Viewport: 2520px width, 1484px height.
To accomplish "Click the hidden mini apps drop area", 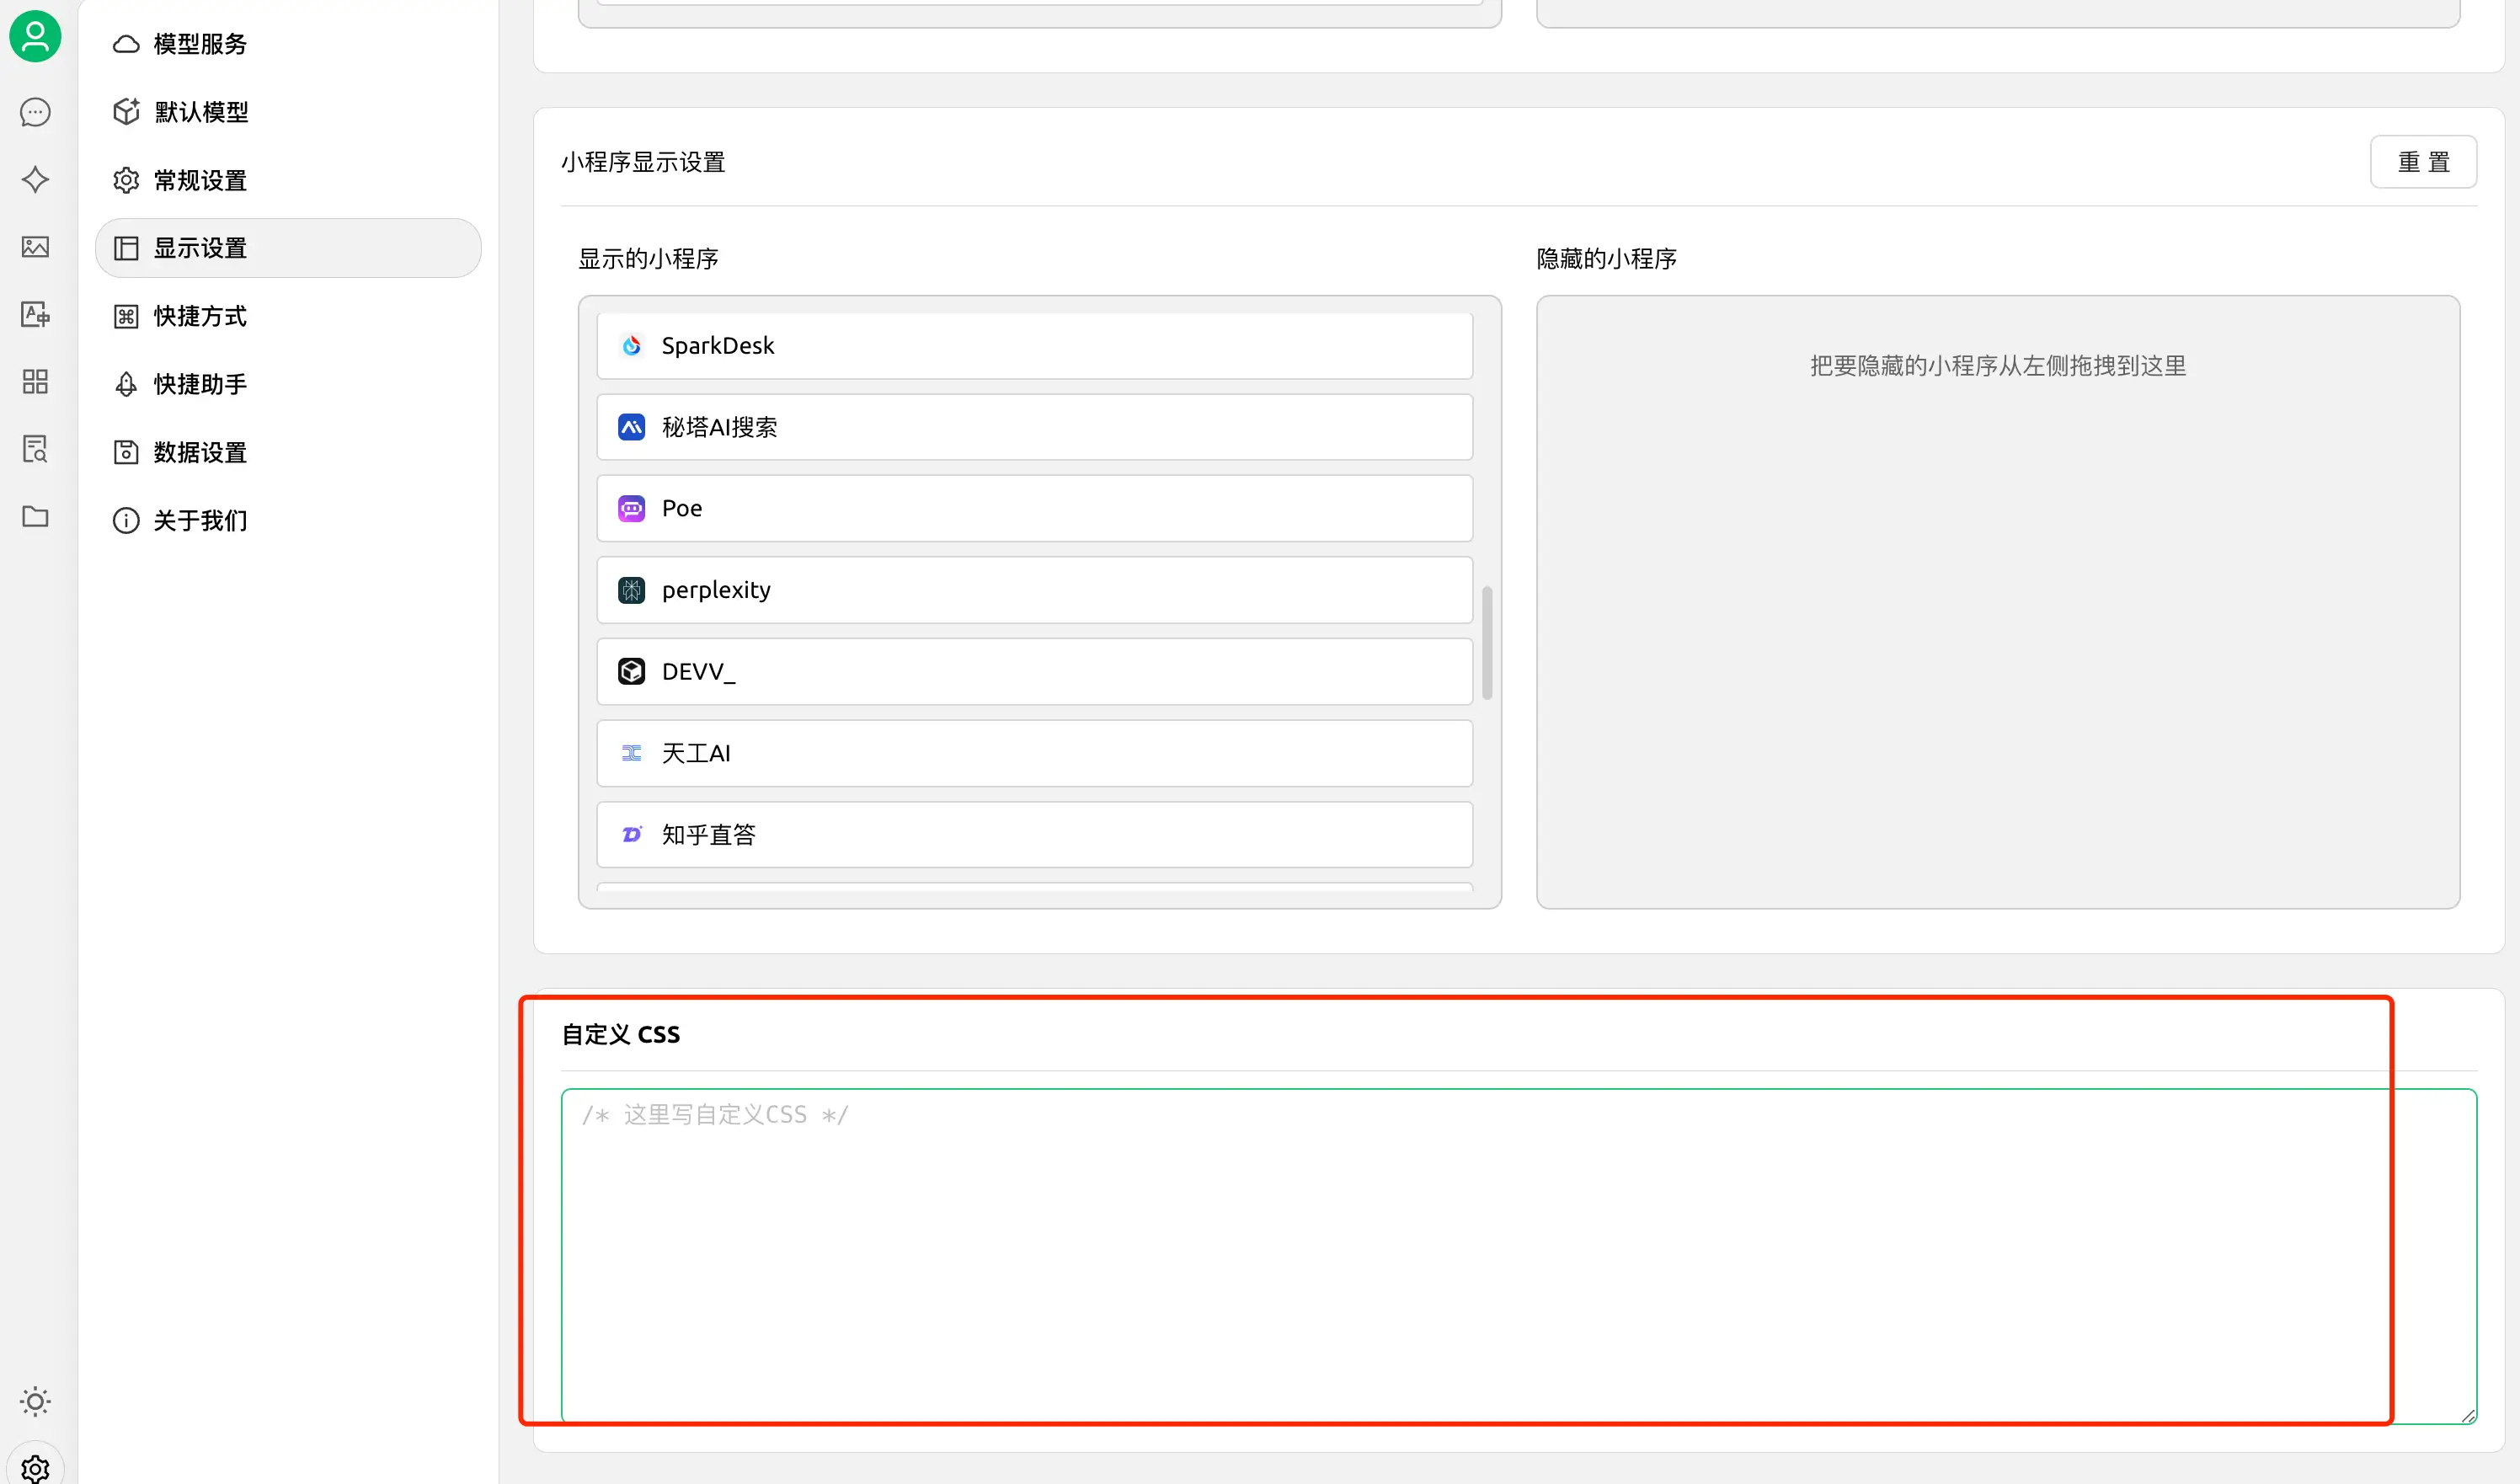I will tap(1998, 602).
